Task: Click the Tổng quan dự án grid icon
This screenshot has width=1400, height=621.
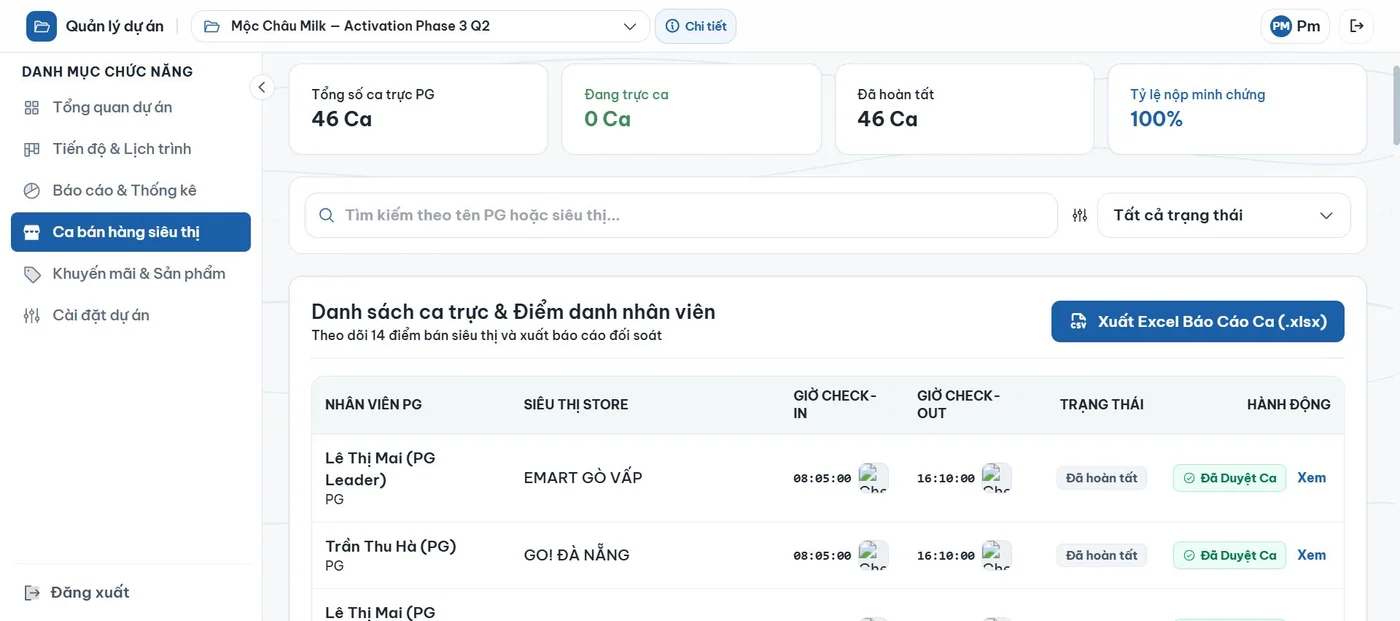Action: [32, 107]
